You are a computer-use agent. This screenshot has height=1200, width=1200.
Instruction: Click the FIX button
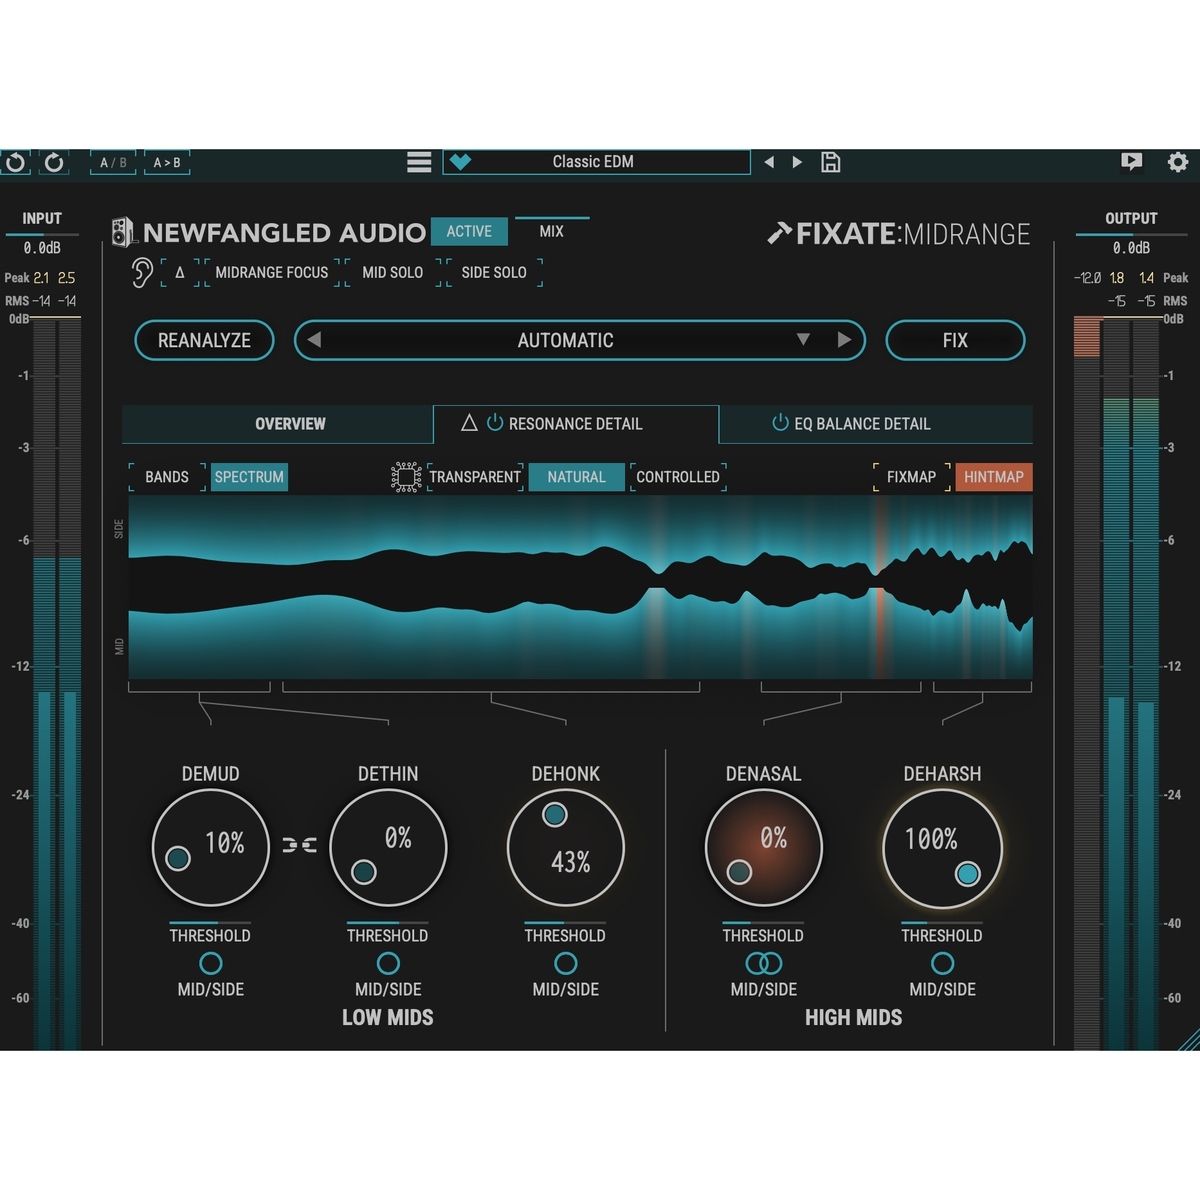[x=955, y=340]
